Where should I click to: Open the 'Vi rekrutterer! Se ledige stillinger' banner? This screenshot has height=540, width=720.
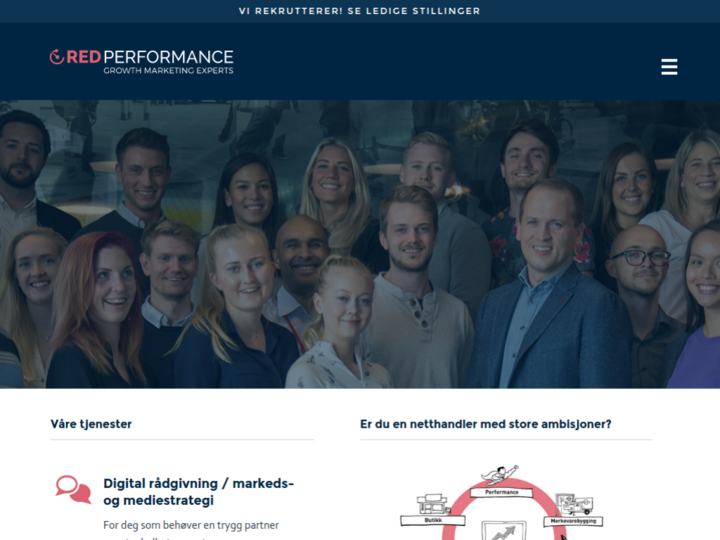360,11
